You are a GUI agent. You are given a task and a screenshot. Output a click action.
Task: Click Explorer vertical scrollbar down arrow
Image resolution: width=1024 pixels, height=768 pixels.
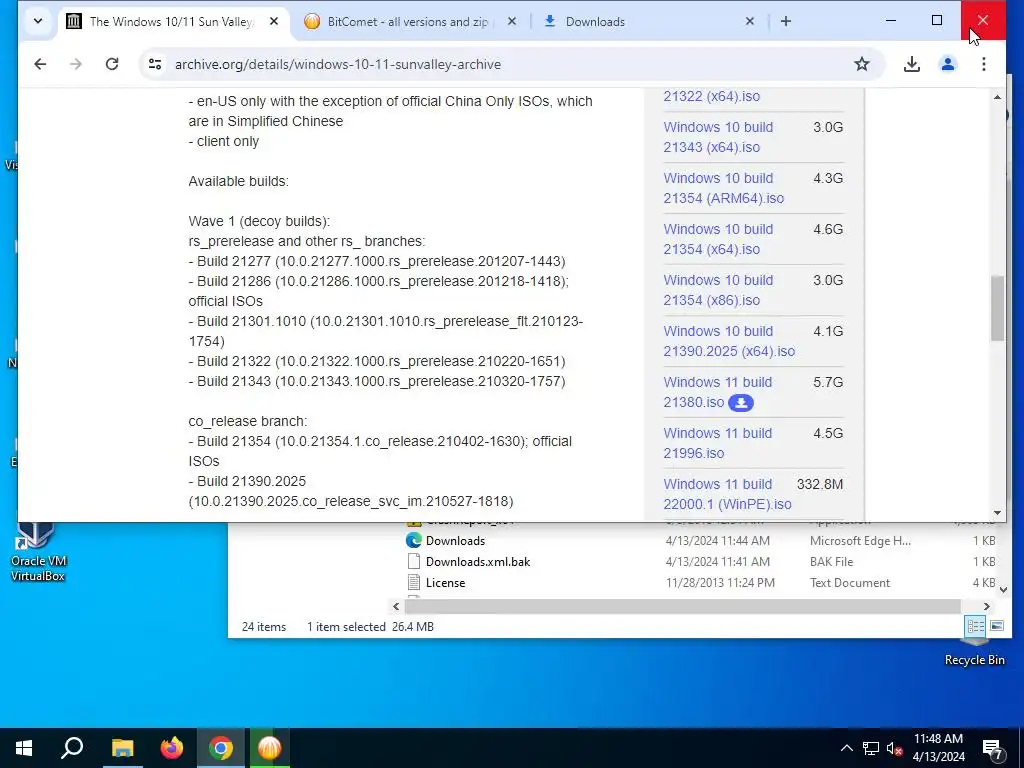click(1004, 589)
